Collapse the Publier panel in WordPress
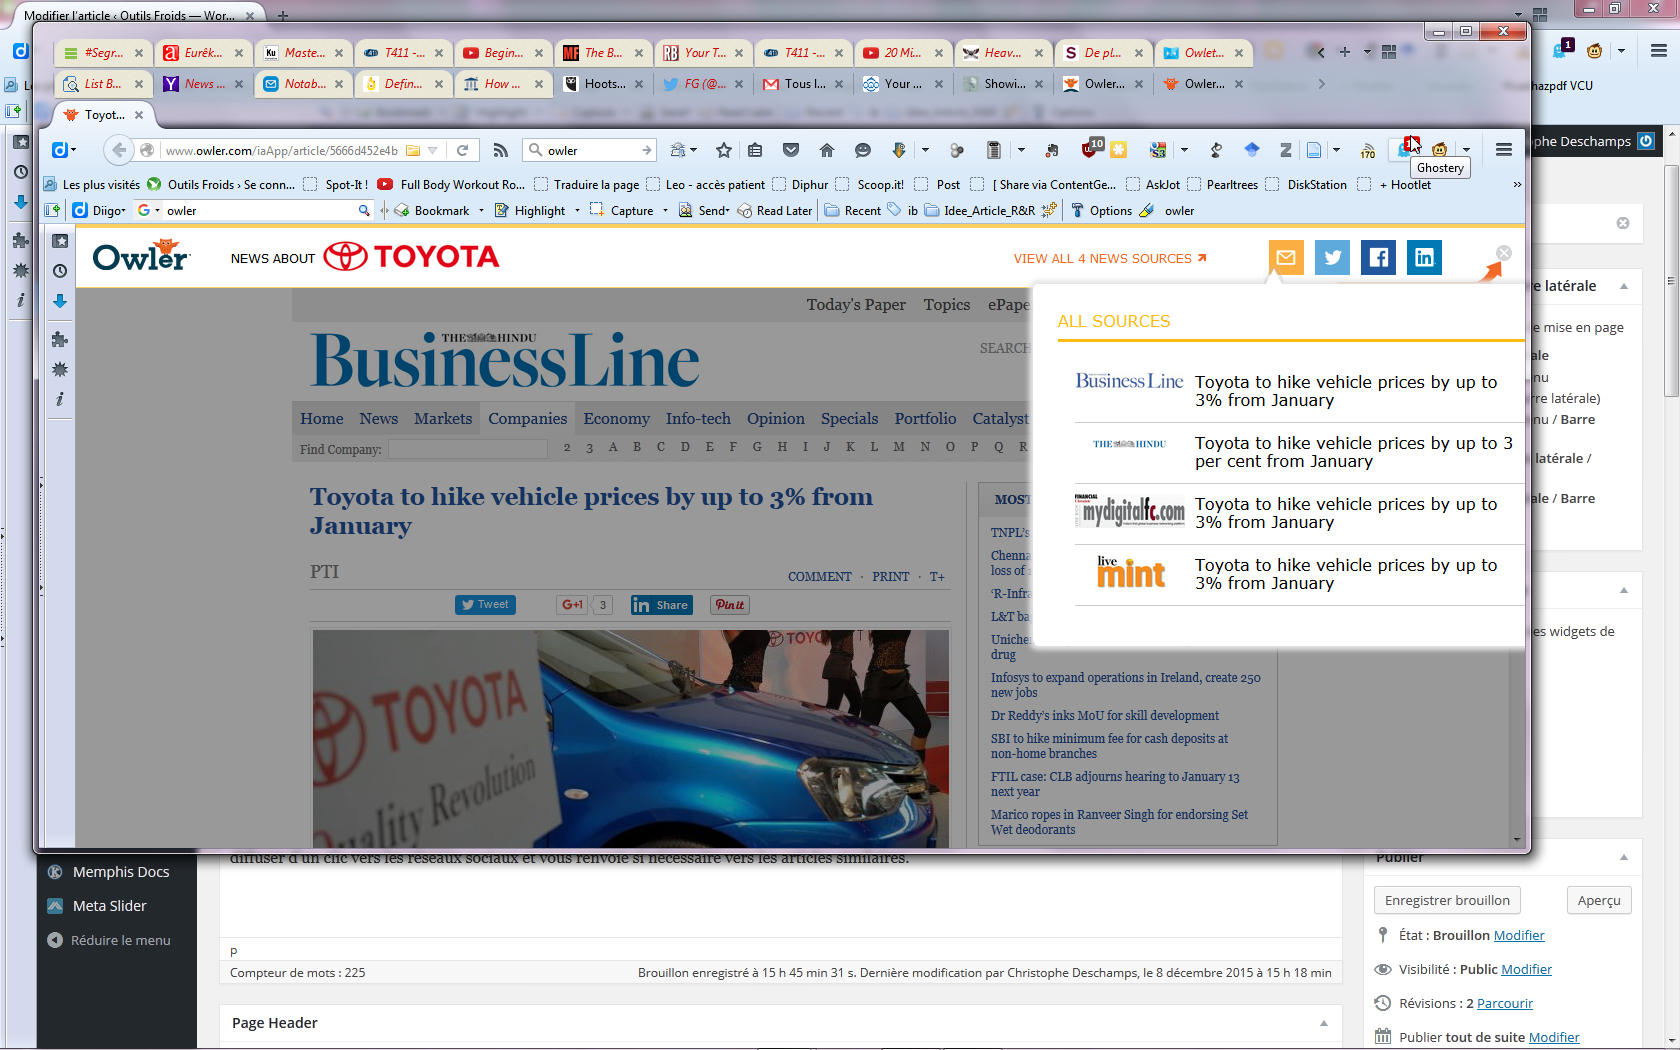Viewport: 1680px width, 1050px height. click(1624, 857)
